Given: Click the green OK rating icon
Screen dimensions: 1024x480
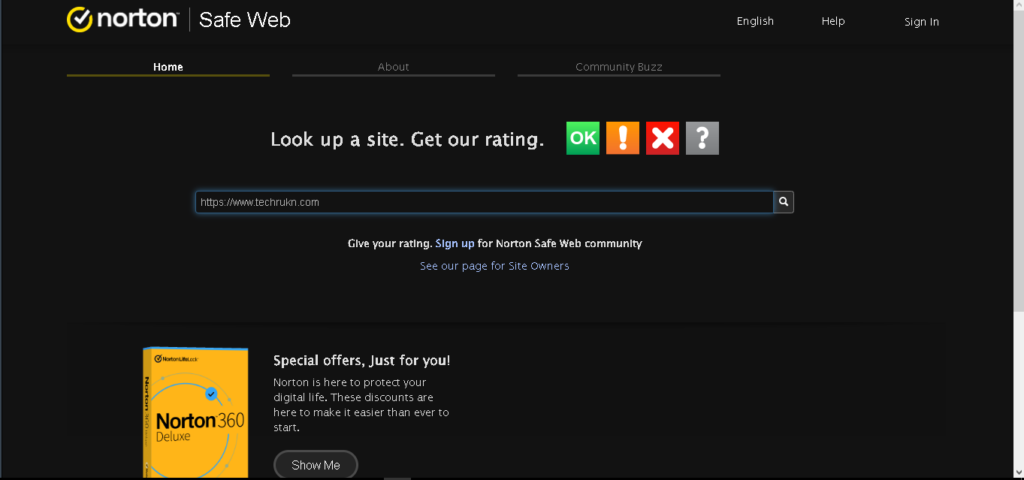Looking at the screenshot, I should (583, 138).
